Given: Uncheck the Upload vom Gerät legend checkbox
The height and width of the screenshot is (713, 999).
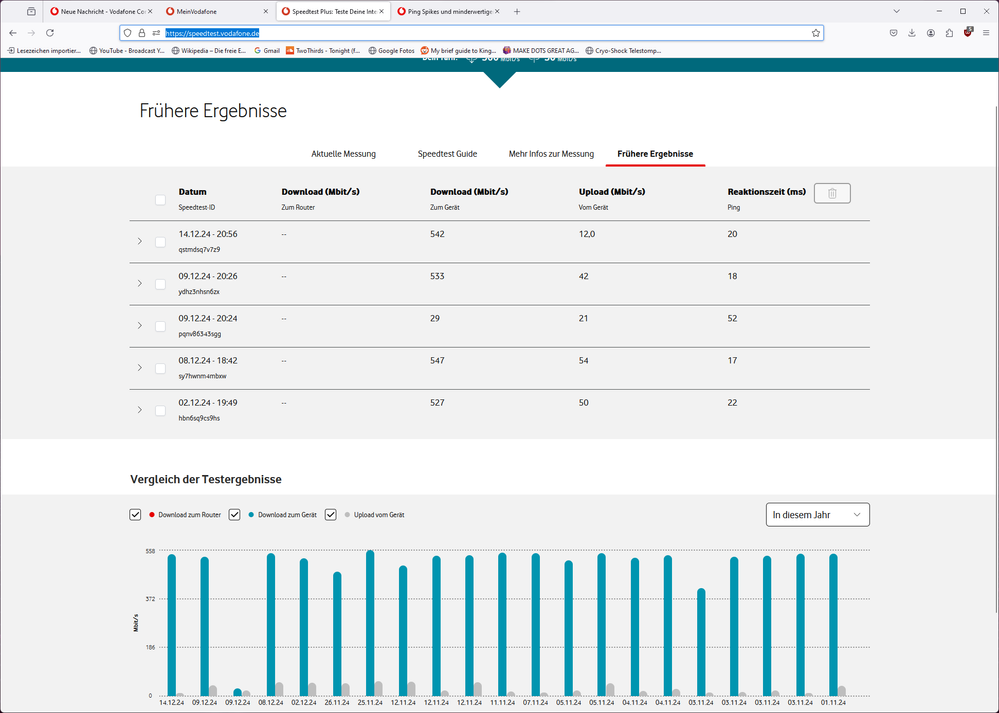Looking at the screenshot, I should [331, 514].
